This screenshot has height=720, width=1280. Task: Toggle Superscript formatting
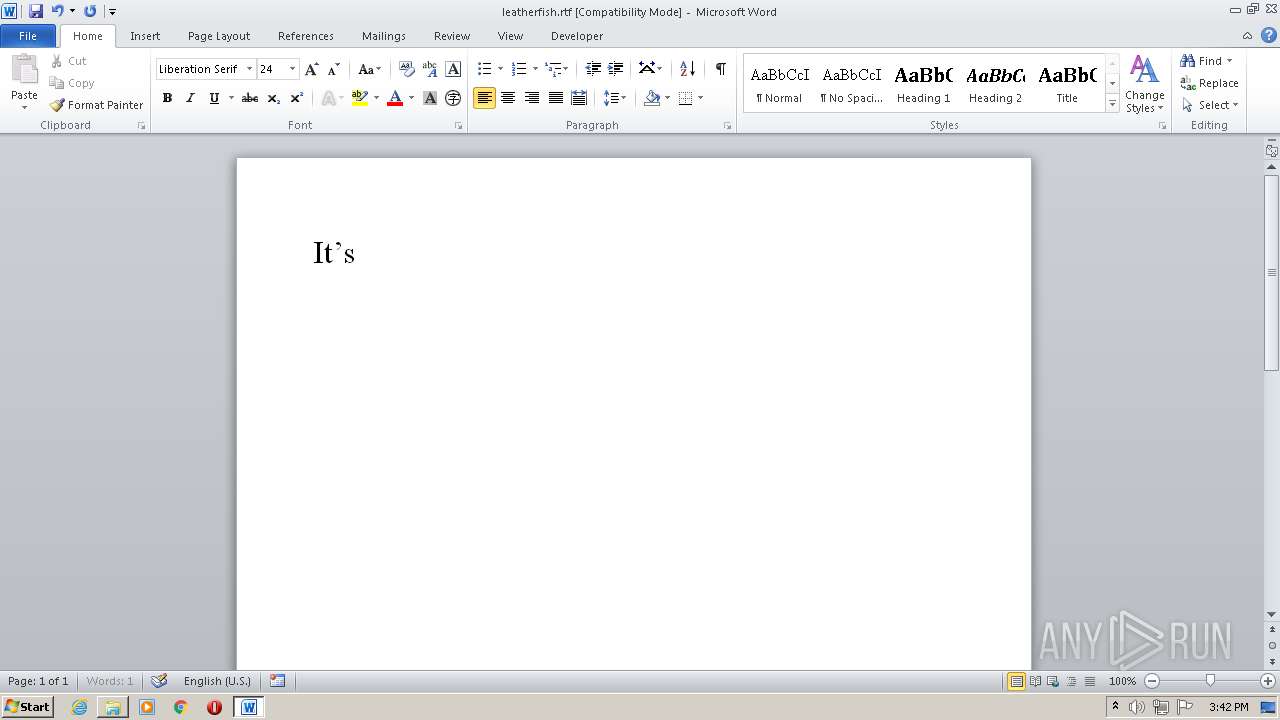(x=296, y=98)
